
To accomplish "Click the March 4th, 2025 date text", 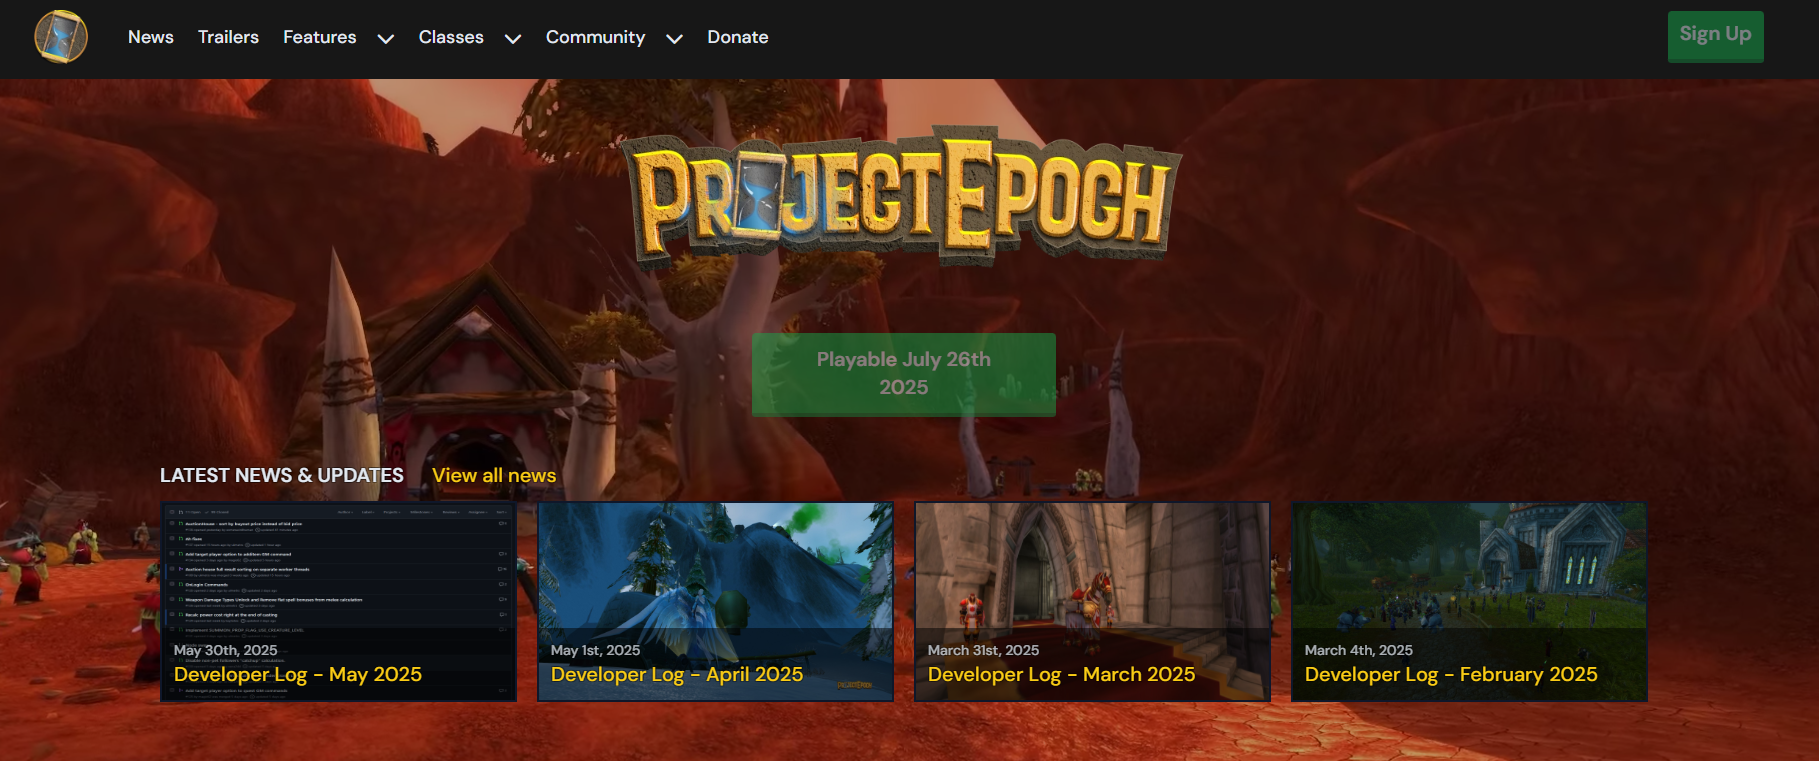I will coord(1359,650).
